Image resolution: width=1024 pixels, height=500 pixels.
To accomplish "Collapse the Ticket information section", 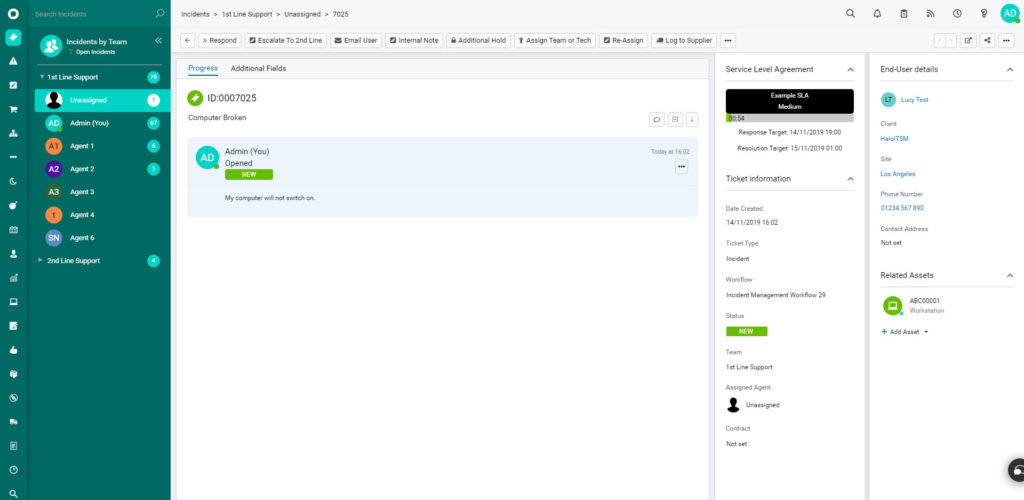I will tap(850, 179).
